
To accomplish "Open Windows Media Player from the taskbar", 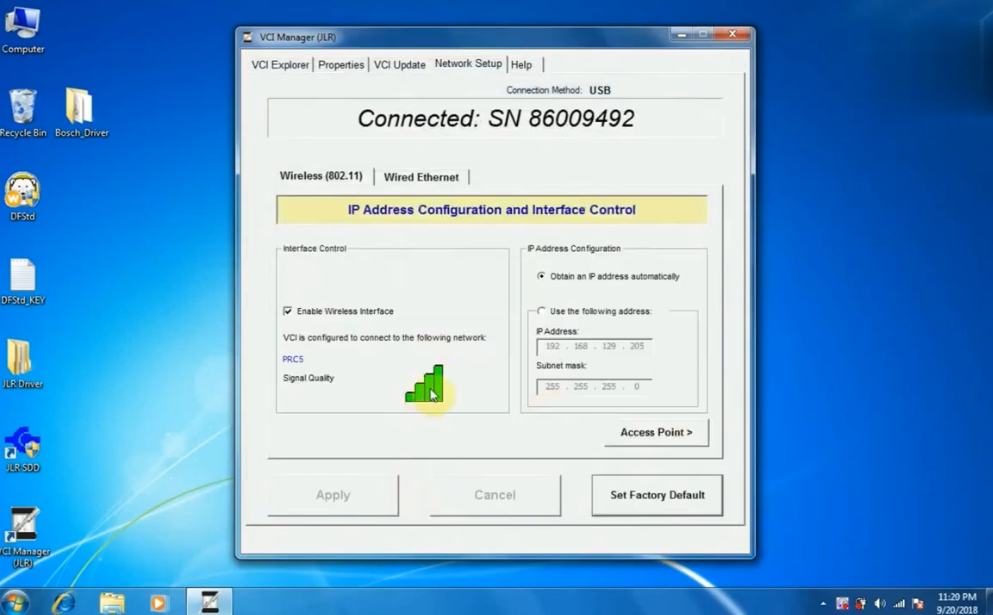I will 158,602.
